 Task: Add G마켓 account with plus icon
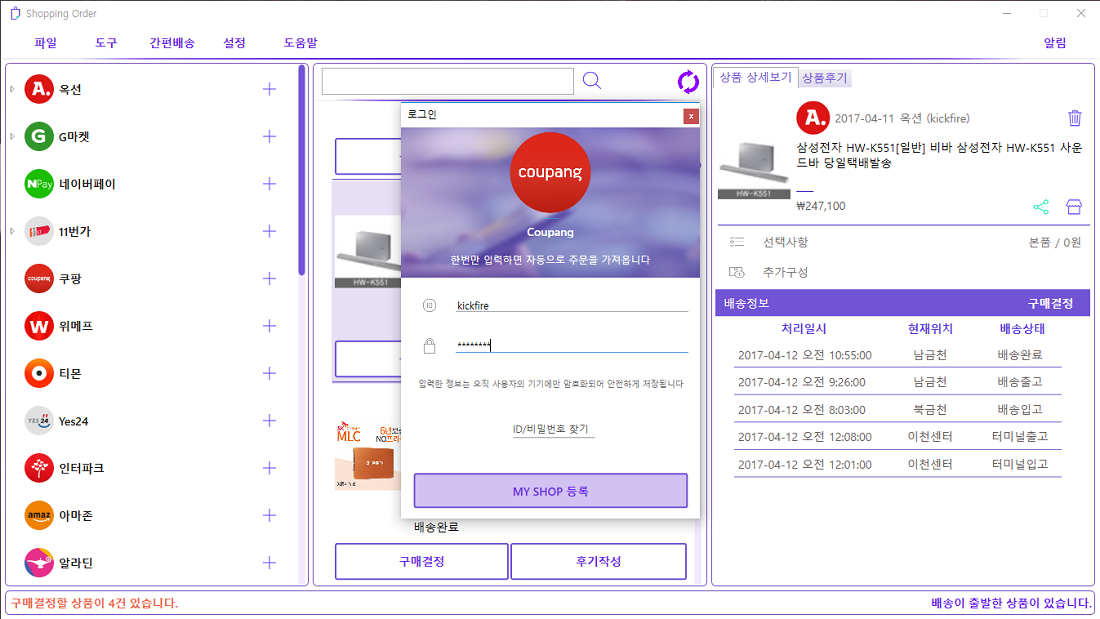point(269,136)
